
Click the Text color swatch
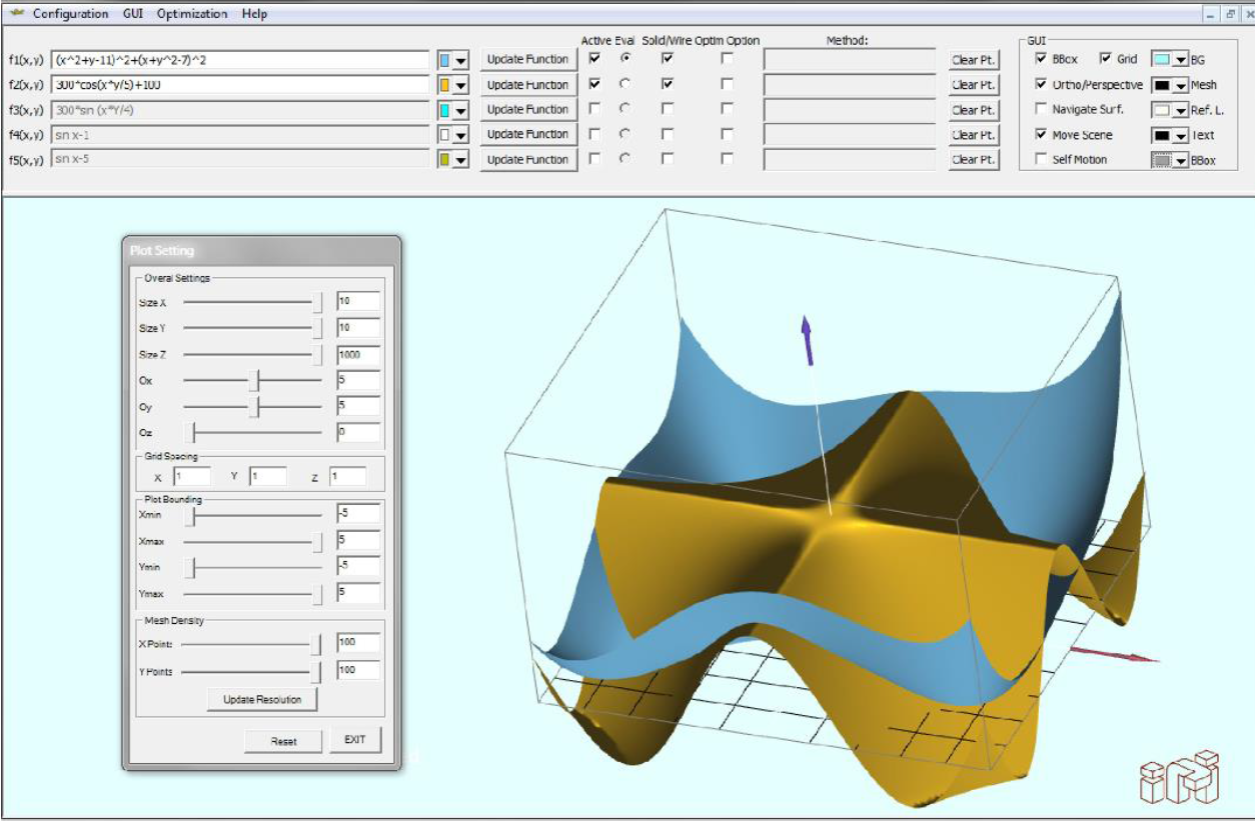pyautogui.click(x=1162, y=135)
